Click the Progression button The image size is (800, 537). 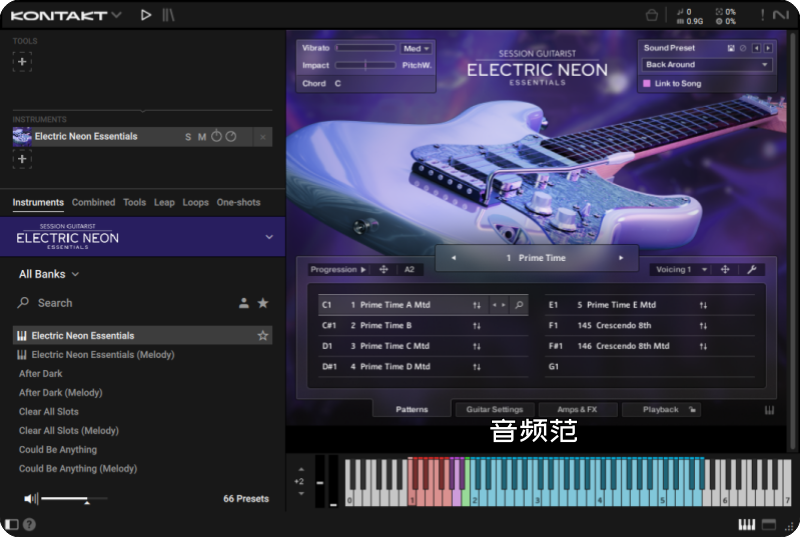(x=337, y=269)
